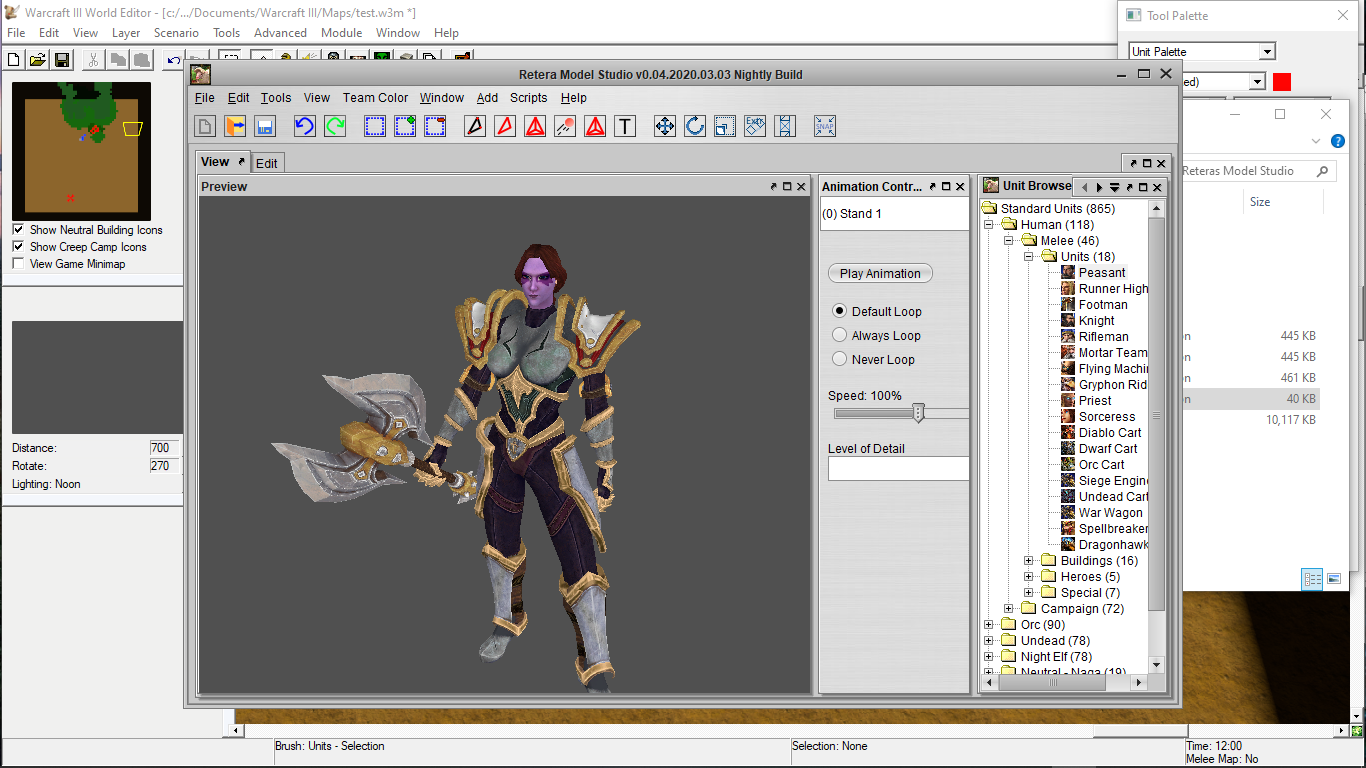Activate the Move four-arrow tool

pyautogui.click(x=665, y=126)
